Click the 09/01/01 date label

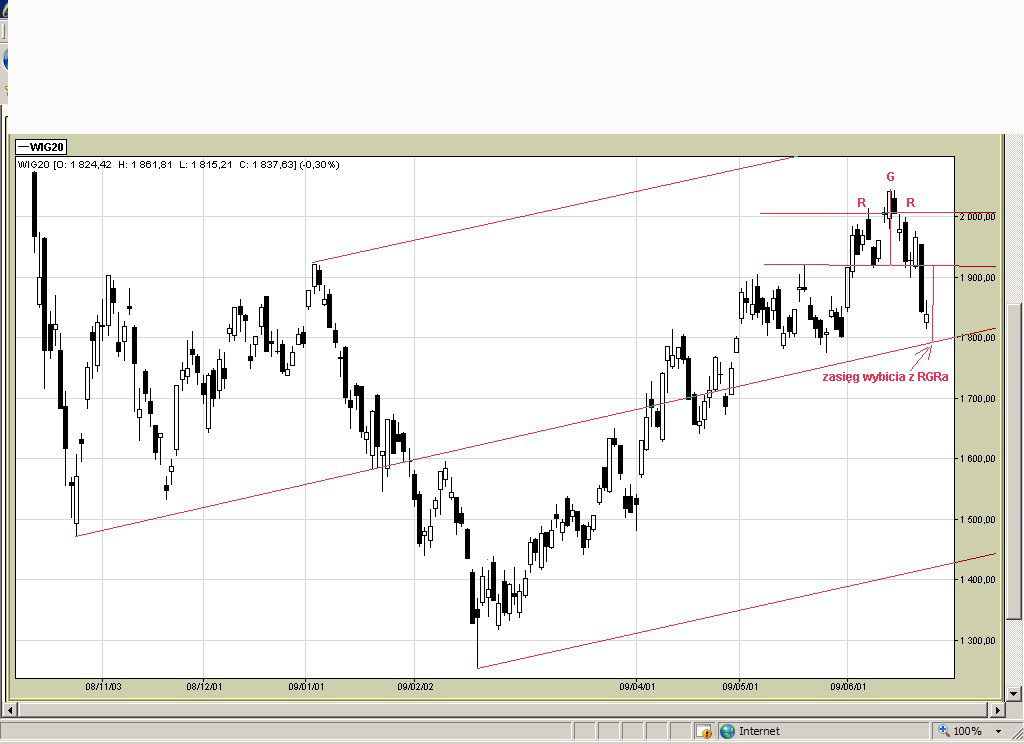(306, 687)
